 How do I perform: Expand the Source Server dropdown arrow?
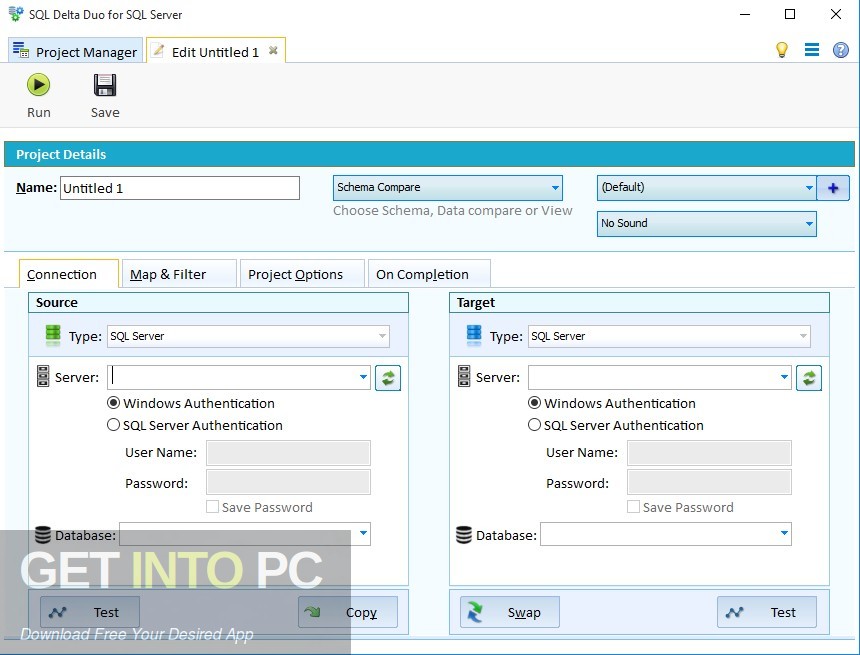[363, 377]
